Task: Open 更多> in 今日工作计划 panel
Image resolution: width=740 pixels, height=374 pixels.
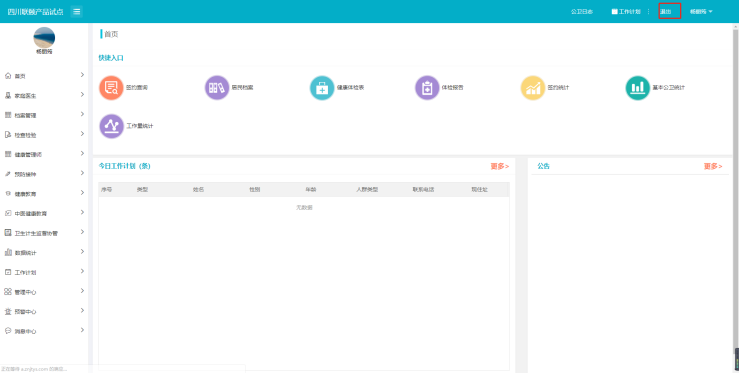Action: [500, 166]
